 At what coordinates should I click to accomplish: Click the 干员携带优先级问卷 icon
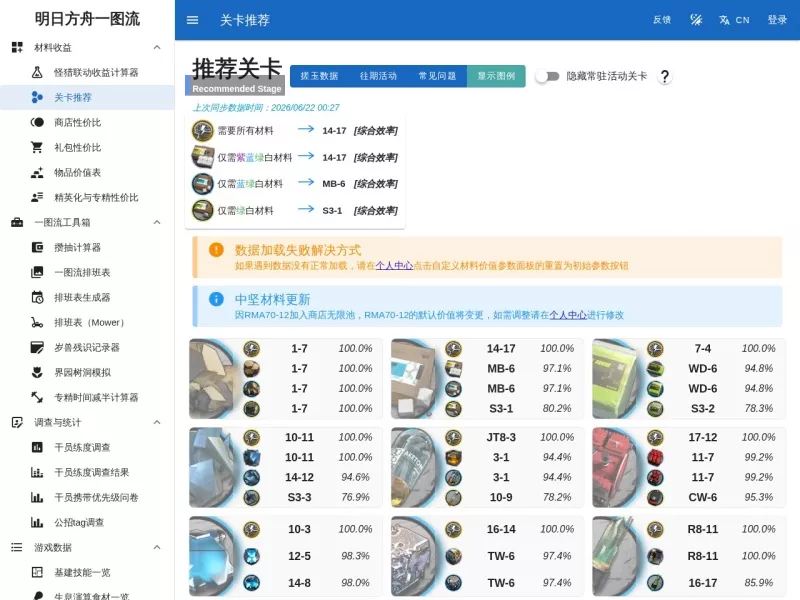pyautogui.click(x=37, y=497)
